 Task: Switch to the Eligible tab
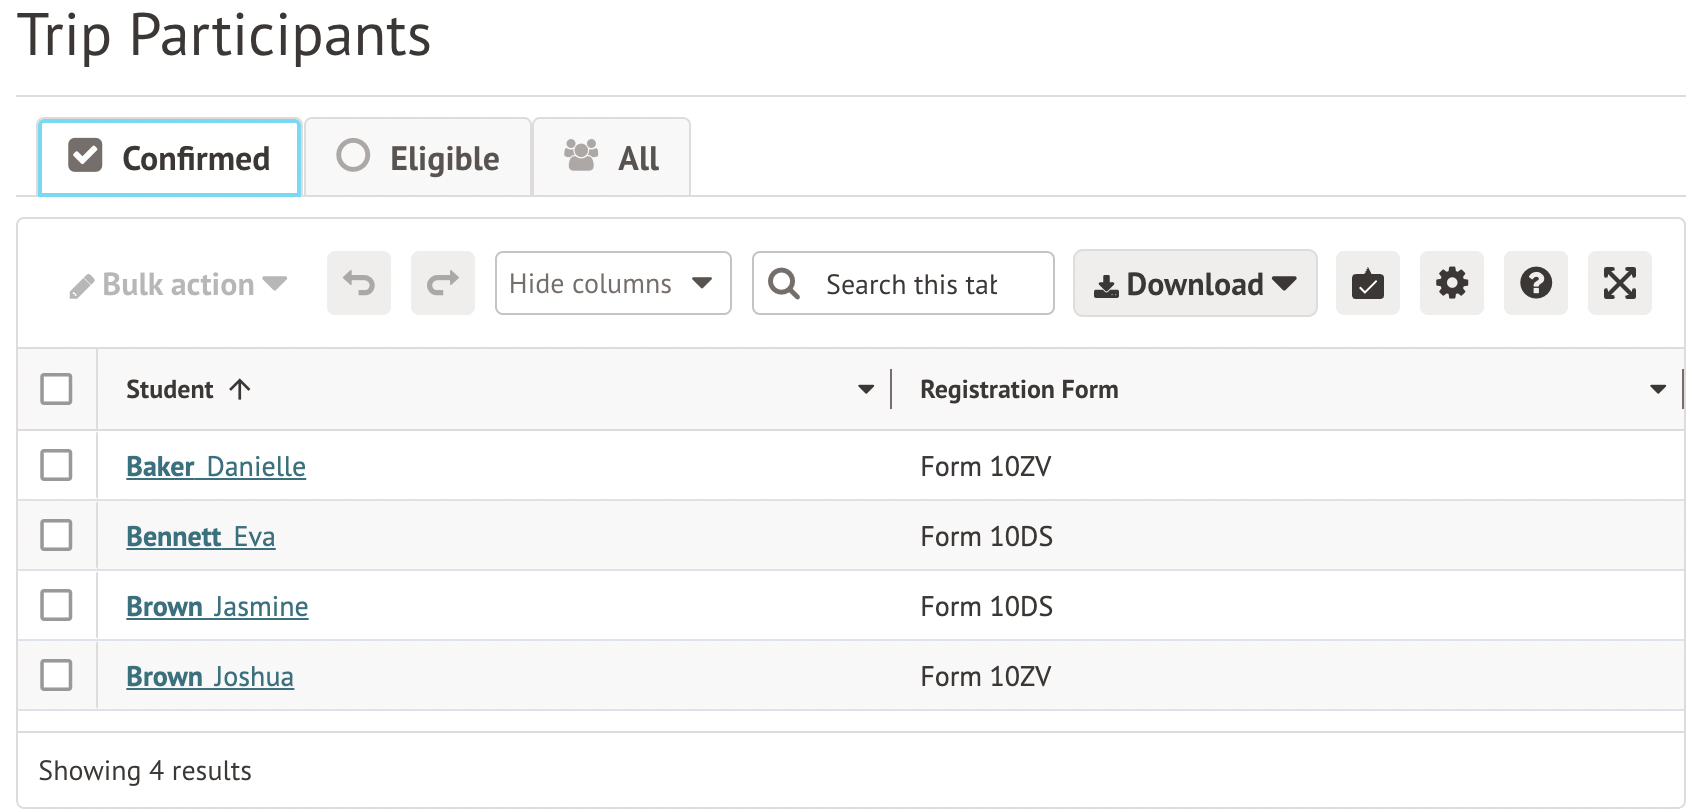tap(418, 158)
